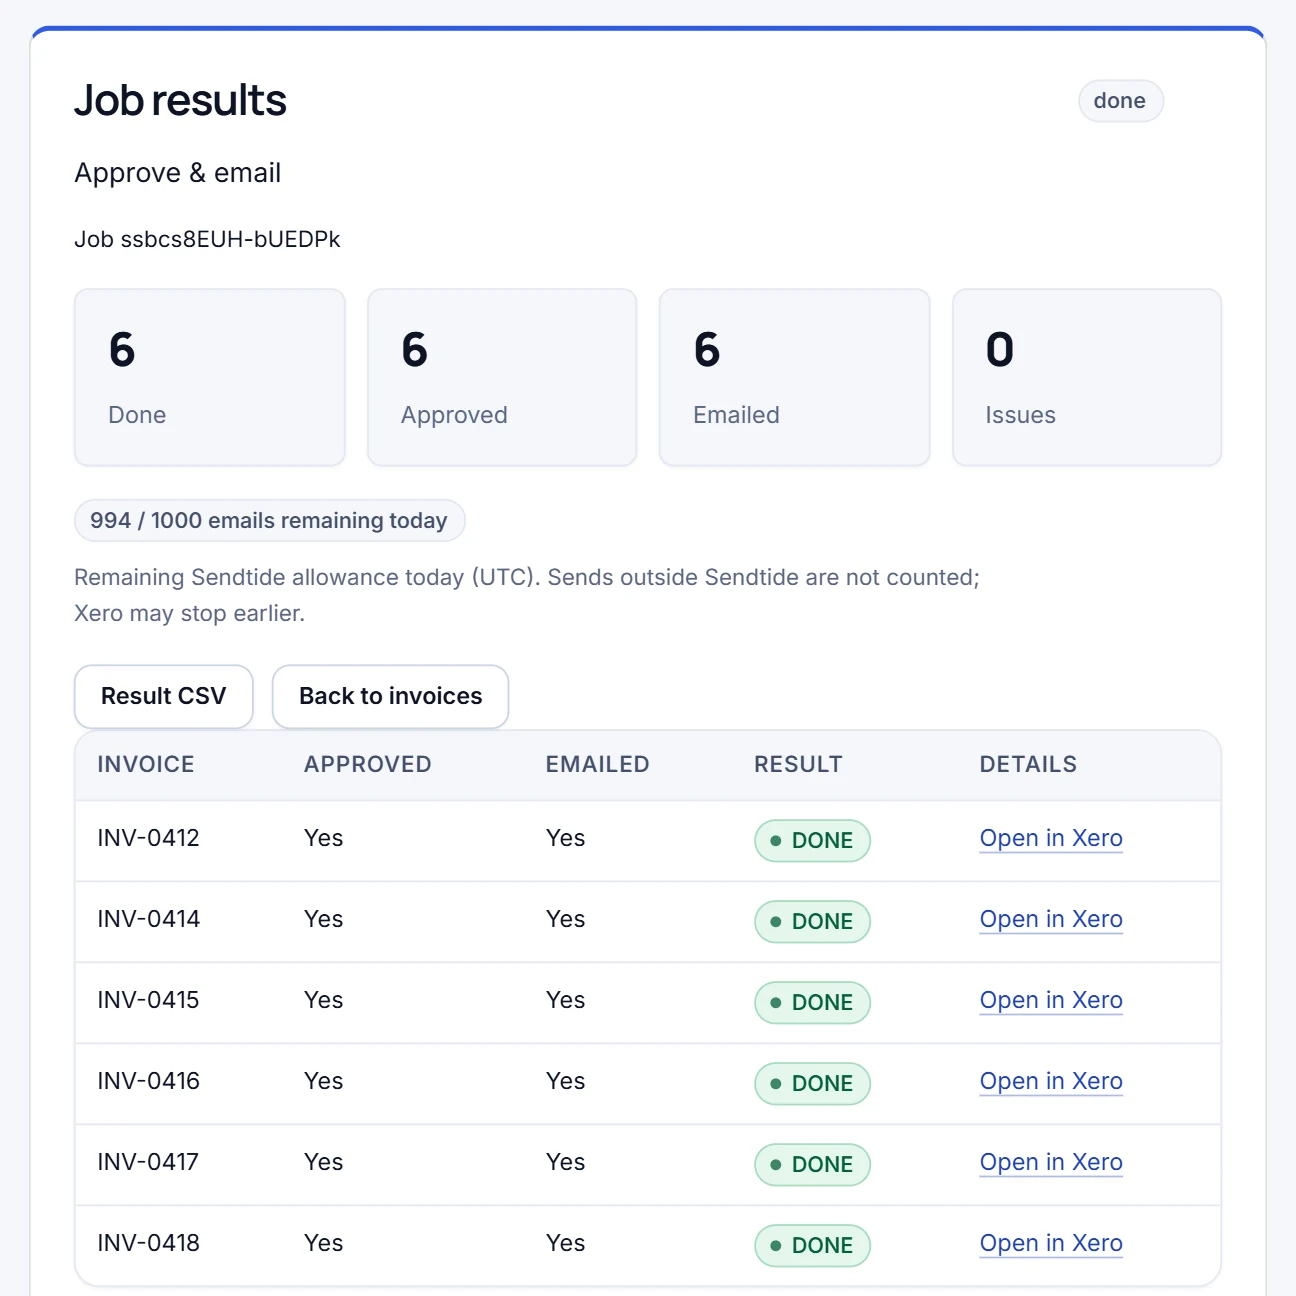Select the Approved count card
Viewport: 1296px width, 1296px height.
coord(502,377)
